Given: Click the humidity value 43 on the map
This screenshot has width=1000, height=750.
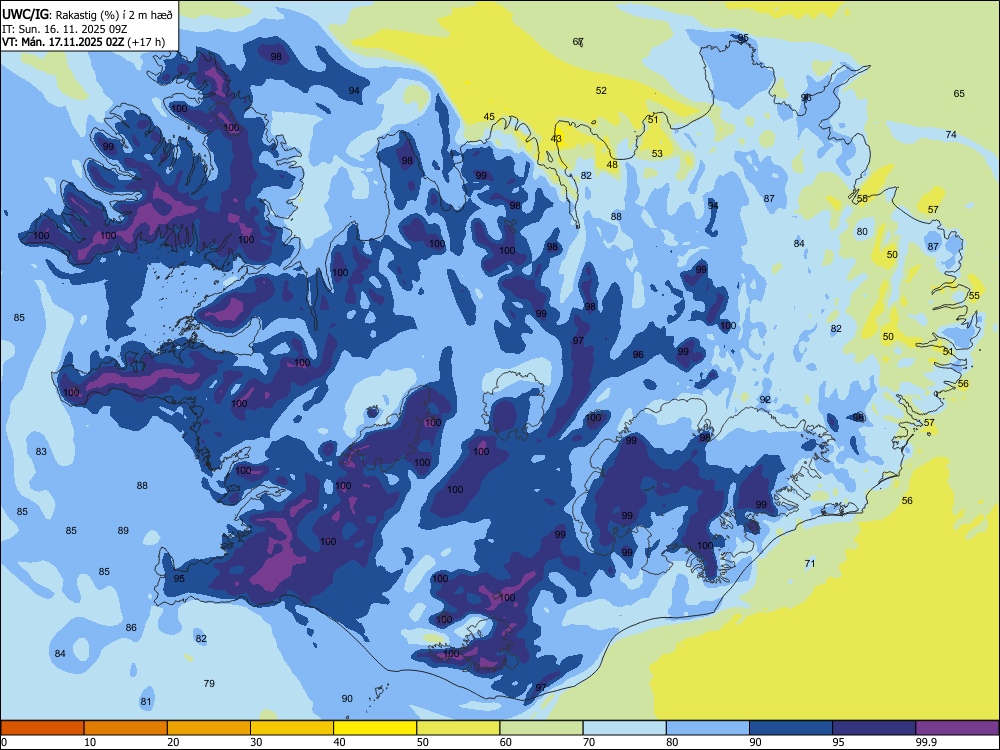Looking at the screenshot, I should 556,138.
